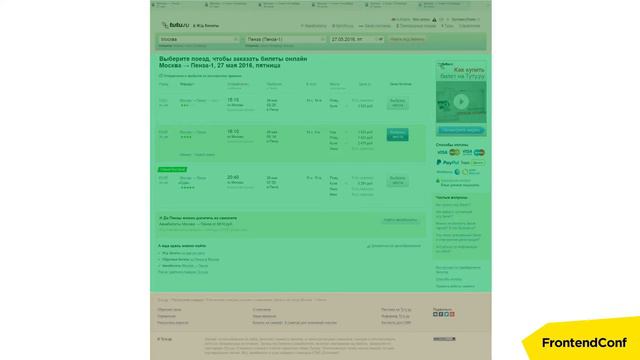Open the VK social icon in footer
Screen dimensions: 640x360
pos(435,314)
